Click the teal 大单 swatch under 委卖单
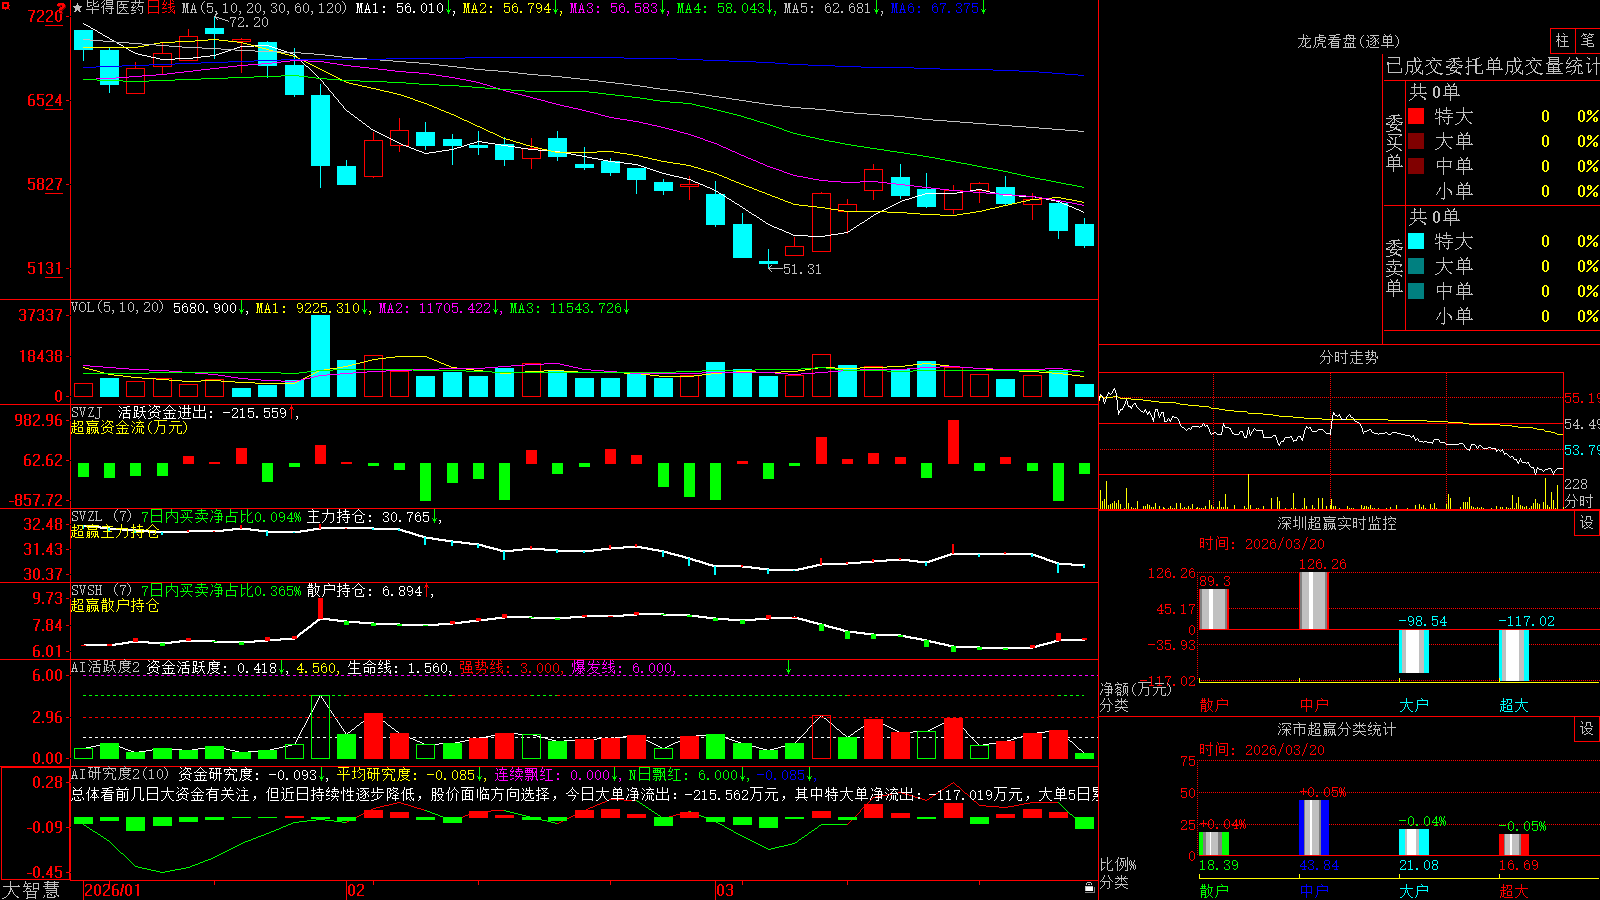The image size is (1600, 900). [1416, 266]
